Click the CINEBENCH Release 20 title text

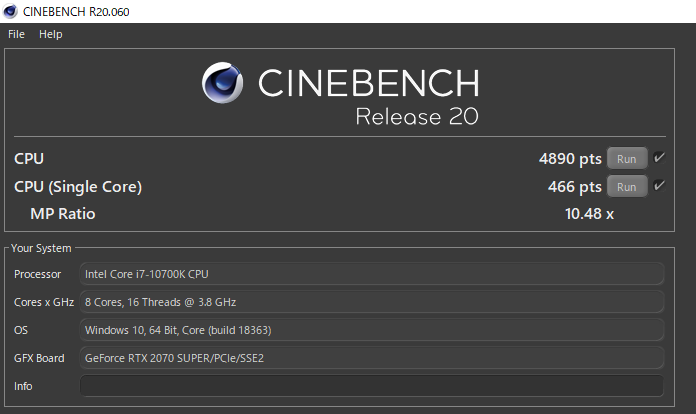tap(368, 97)
